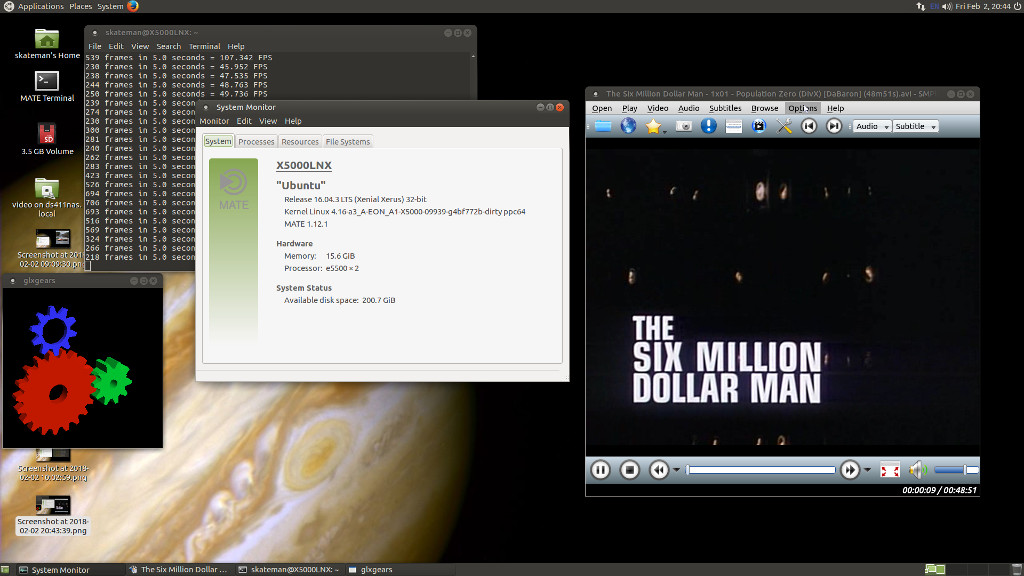
Task: Open the Audio menu in SMPlayer menu bar
Action: pos(688,108)
